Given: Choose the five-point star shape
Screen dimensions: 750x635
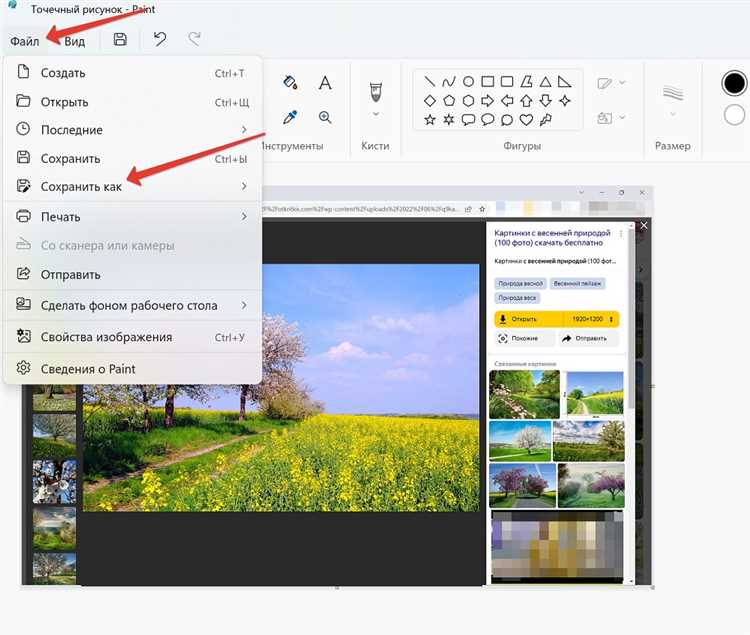Looking at the screenshot, I should click(430, 120).
